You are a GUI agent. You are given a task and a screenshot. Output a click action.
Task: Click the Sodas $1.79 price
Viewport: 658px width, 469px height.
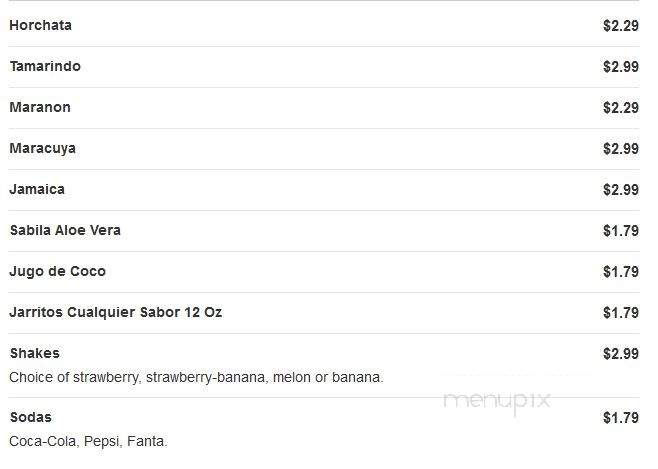(x=621, y=418)
